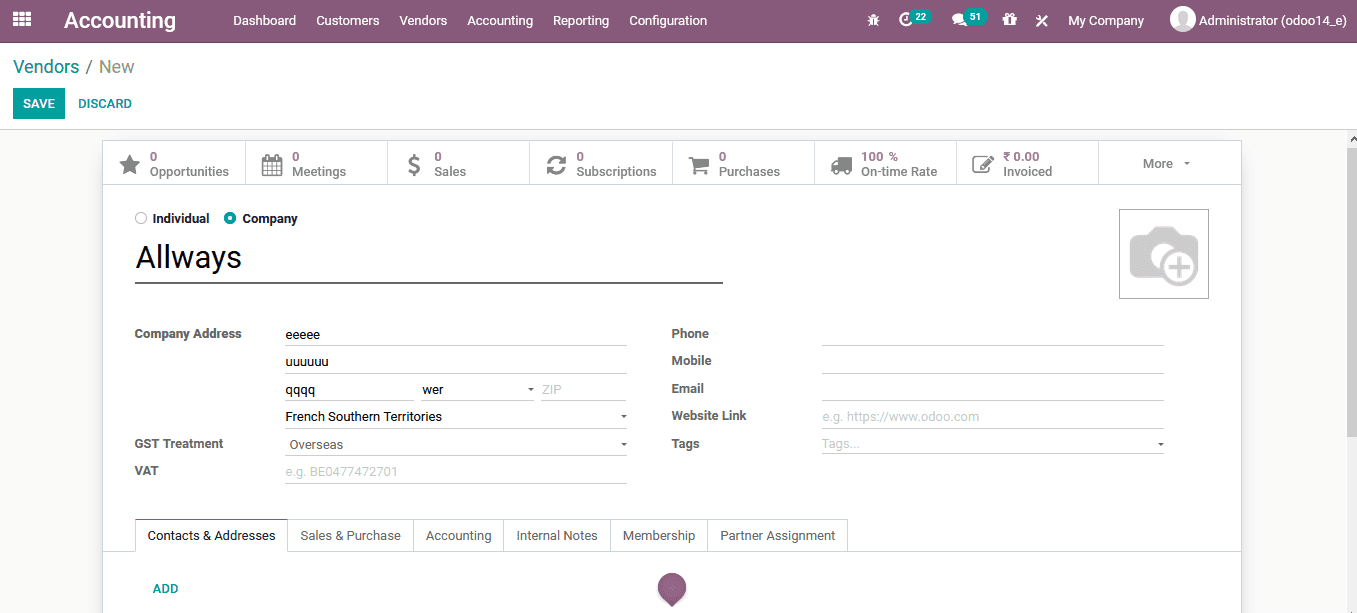1357x613 pixels.
Task: Click the 0 Sales stat text
Action: tap(450, 164)
